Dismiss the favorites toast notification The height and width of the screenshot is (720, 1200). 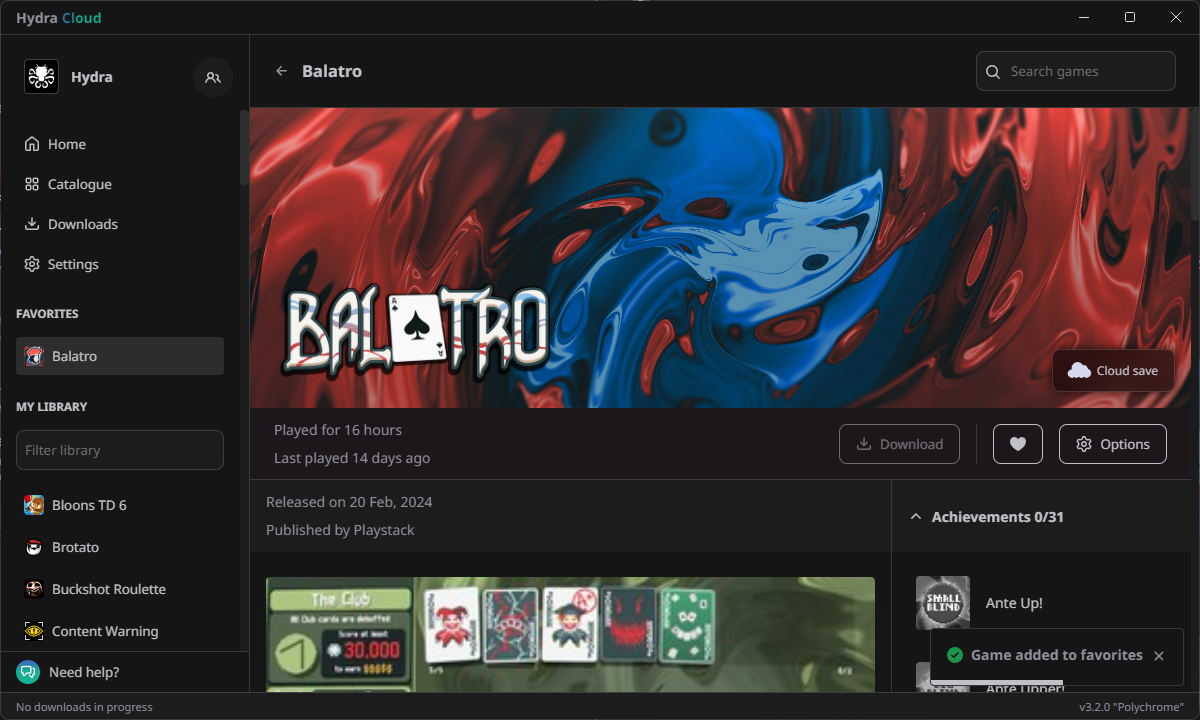[x=1159, y=656]
